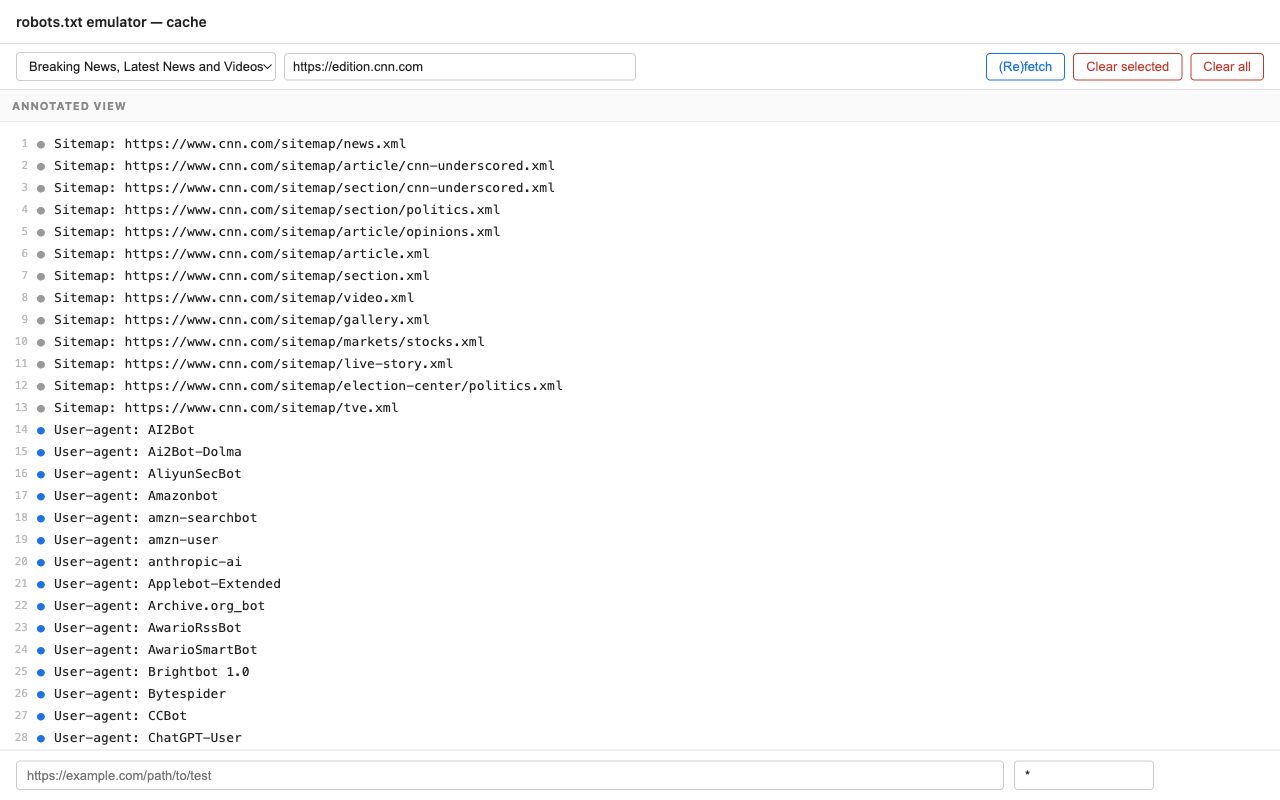Screen dimensions: 1280x800
Task: Select the line 'Sitemap: https://www.cnn.com/sitemap/video.xml'
Action: point(234,298)
